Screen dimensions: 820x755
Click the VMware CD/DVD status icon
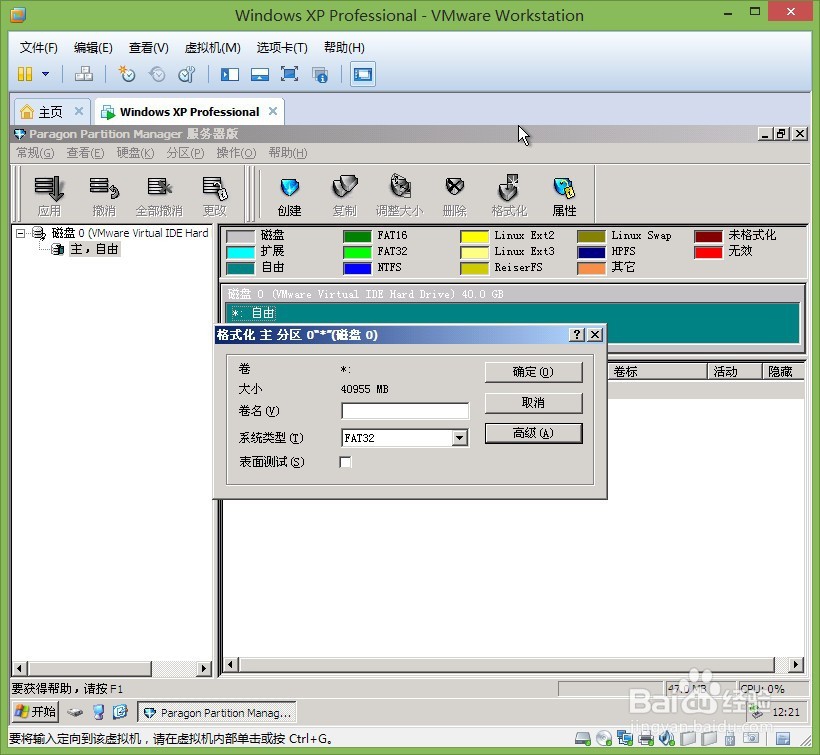(x=604, y=739)
